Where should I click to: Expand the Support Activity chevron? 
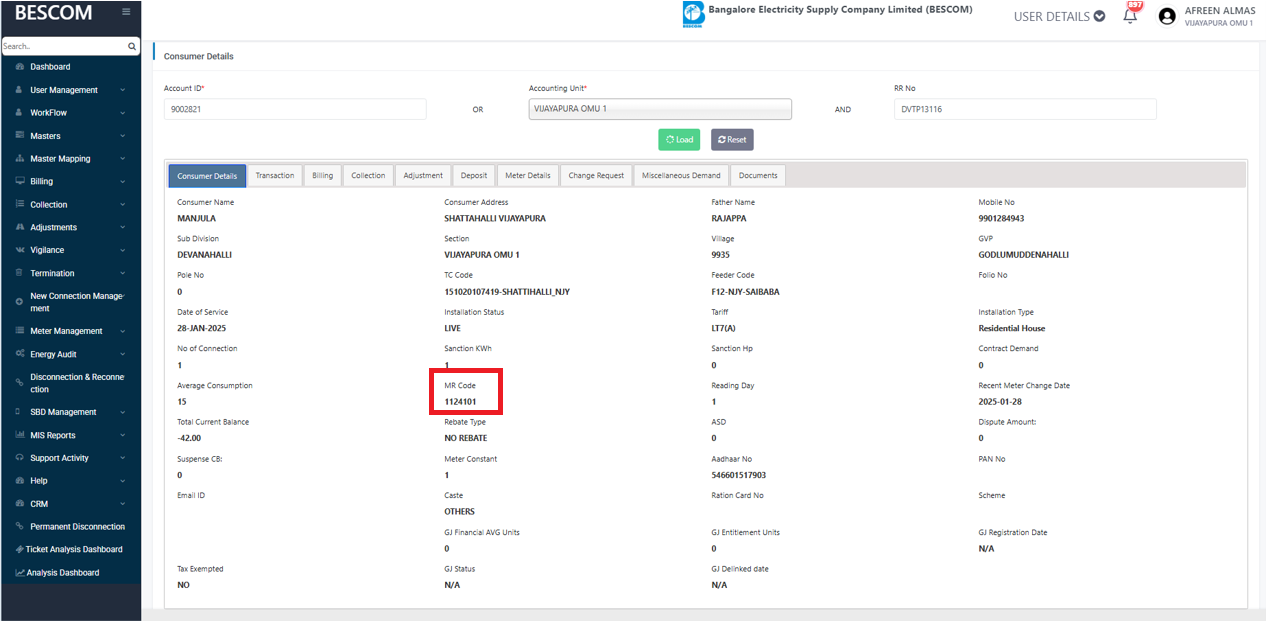[122, 458]
